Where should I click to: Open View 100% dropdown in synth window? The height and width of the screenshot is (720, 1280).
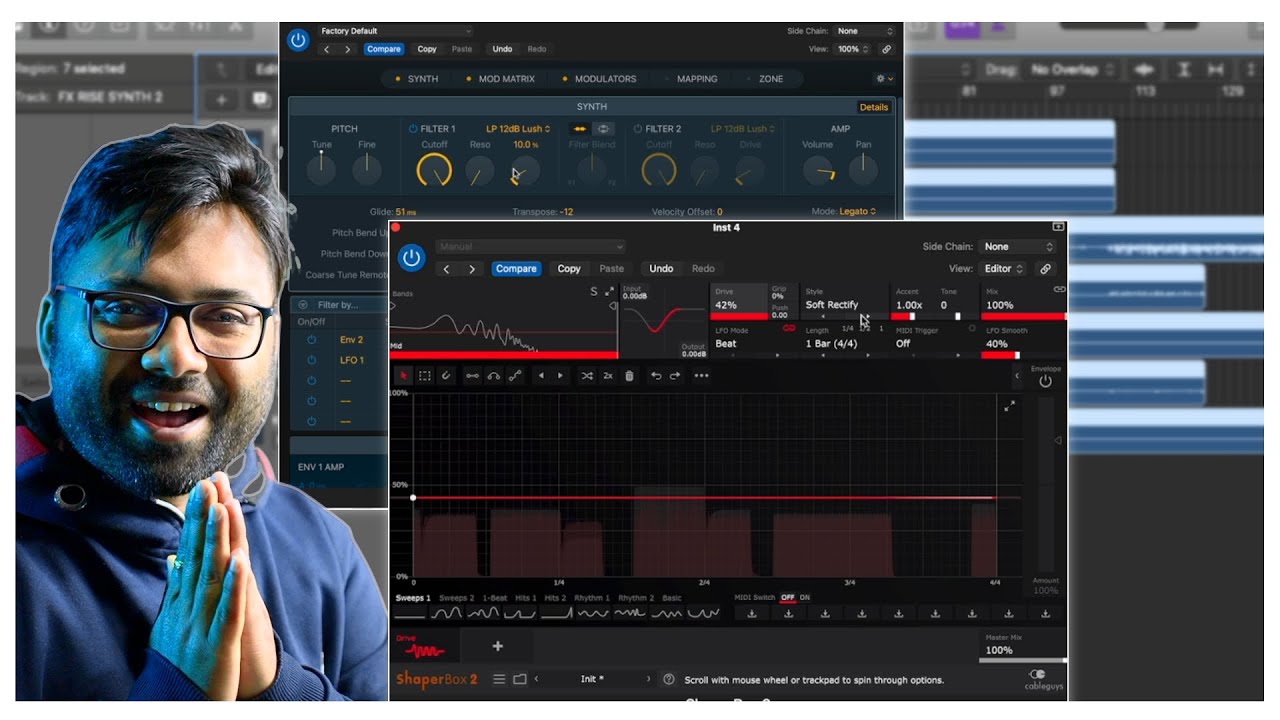pyautogui.click(x=851, y=48)
